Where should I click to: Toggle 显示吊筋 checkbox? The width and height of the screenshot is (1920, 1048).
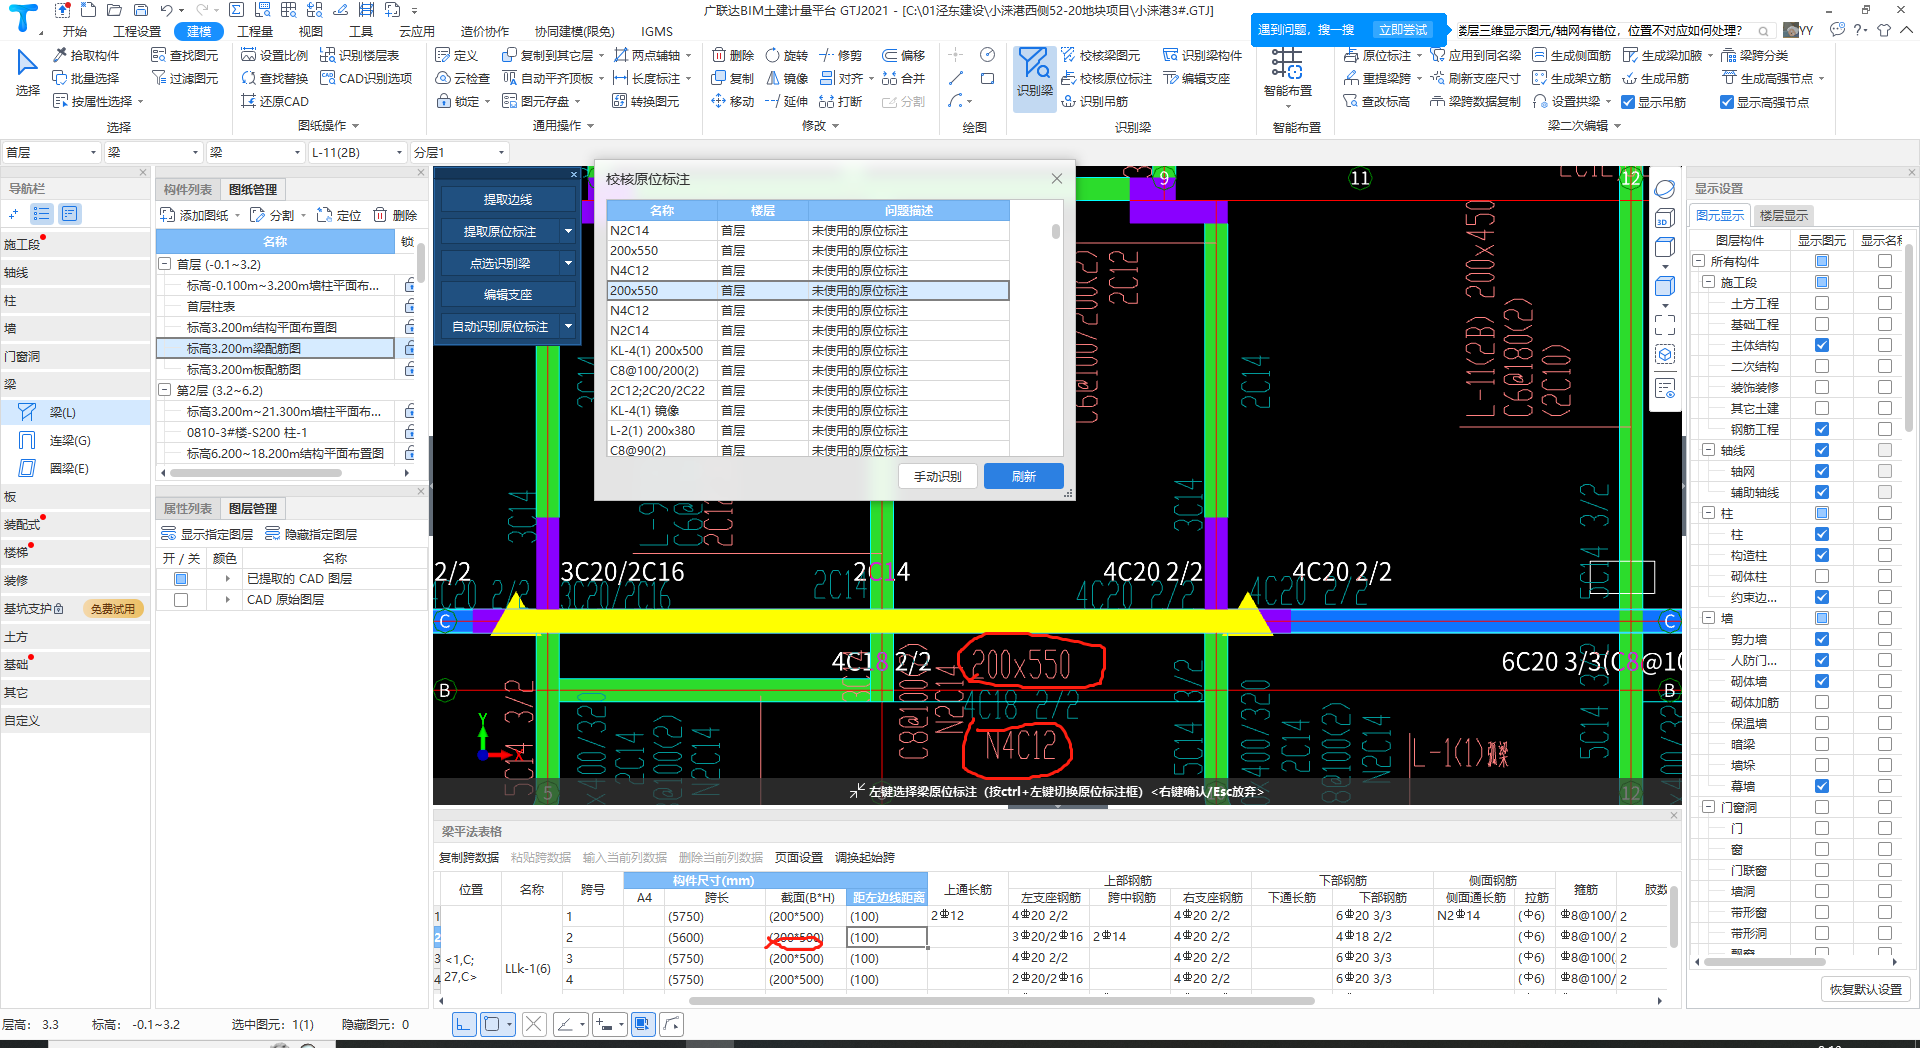(1627, 102)
